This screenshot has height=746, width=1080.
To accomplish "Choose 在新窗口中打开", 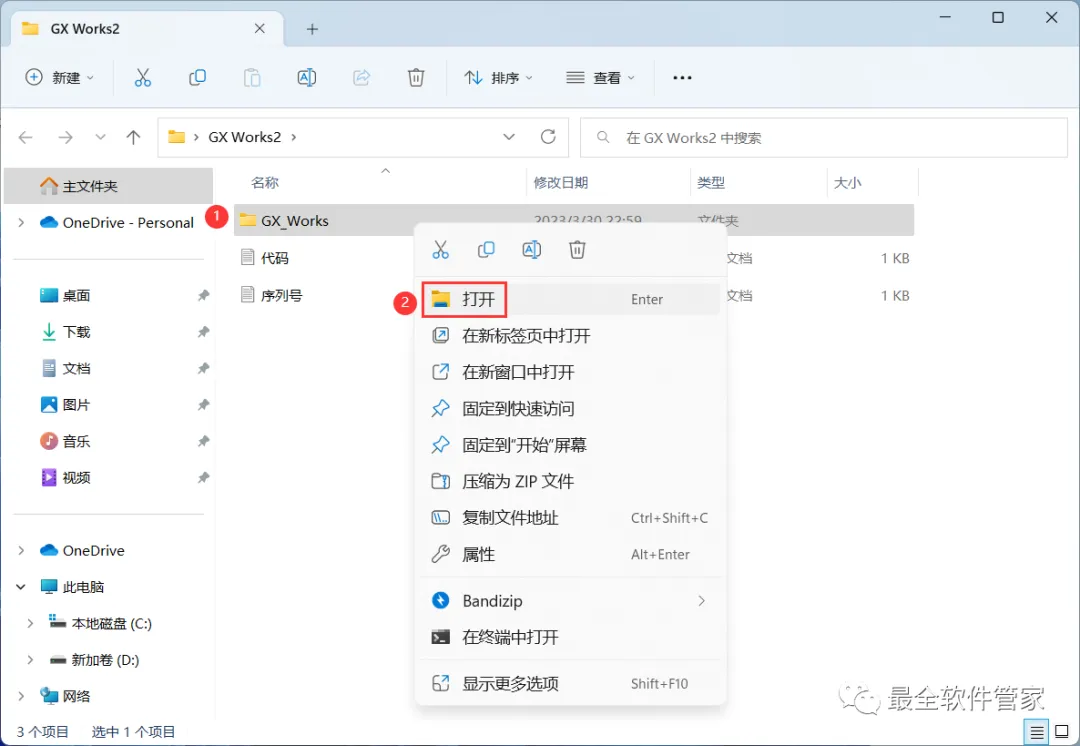I will (571, 372).
